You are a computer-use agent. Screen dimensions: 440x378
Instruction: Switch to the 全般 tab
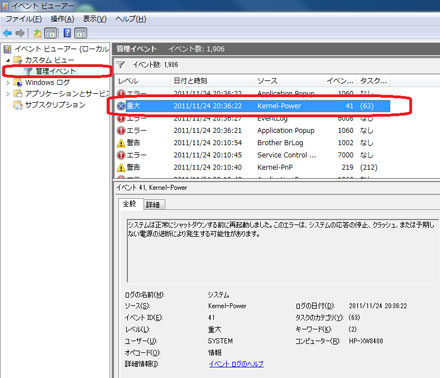point(130,204)
